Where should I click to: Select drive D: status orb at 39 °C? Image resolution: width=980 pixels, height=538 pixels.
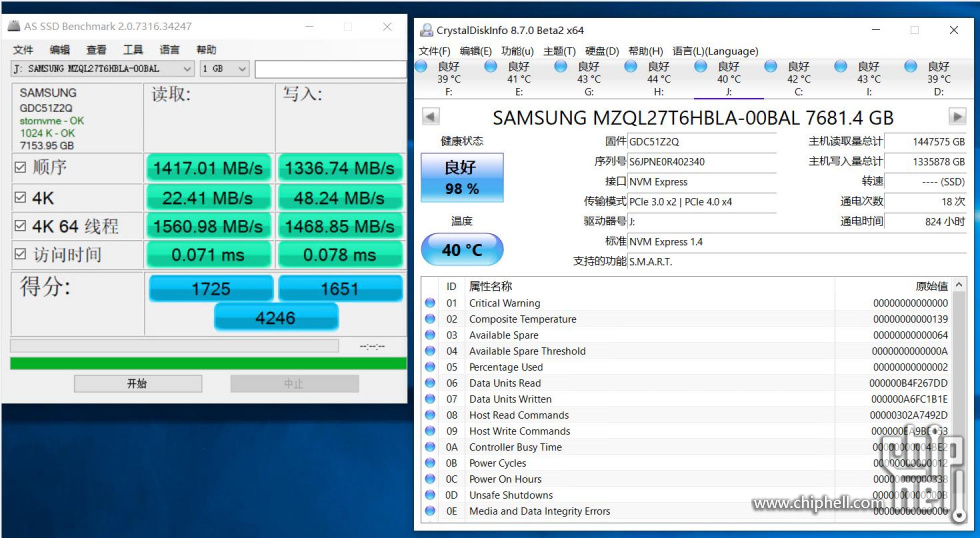click(x=911, y=66)
